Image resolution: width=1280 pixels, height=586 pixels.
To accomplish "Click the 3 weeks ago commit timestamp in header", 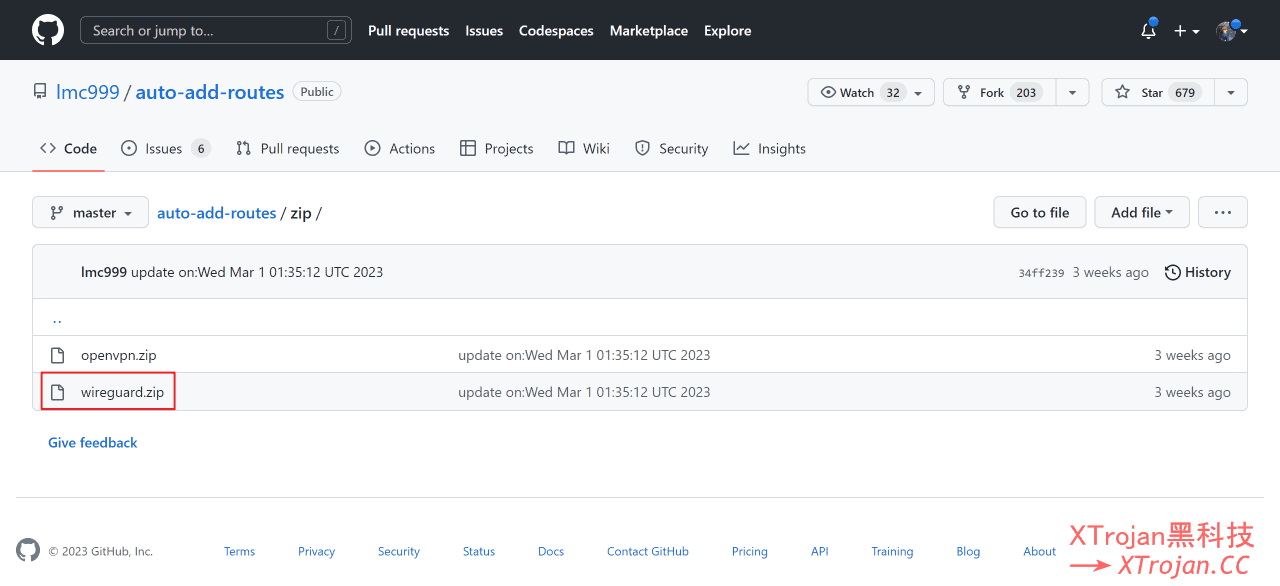I will (x=1110, y=272).
